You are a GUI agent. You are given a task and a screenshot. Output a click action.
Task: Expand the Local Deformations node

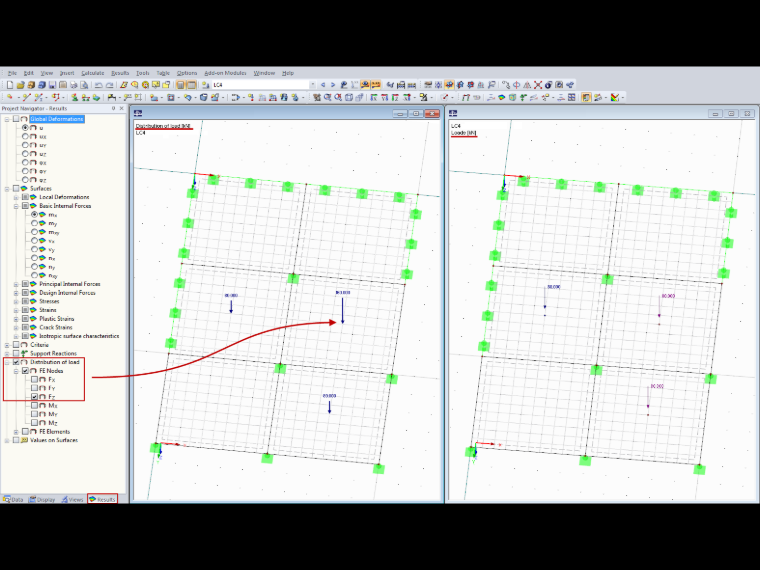point(16,197)
